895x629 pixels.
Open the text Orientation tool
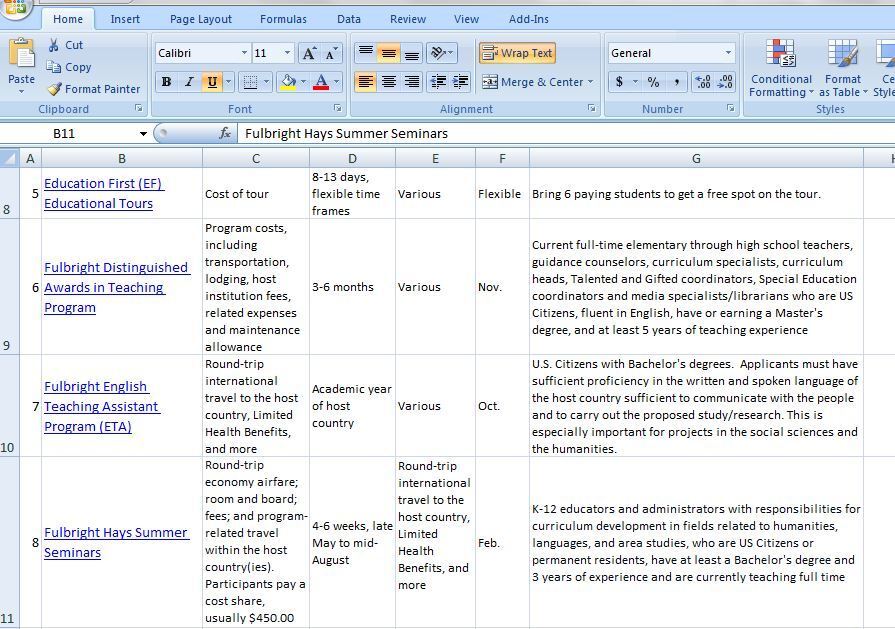(x=441, y=54)
